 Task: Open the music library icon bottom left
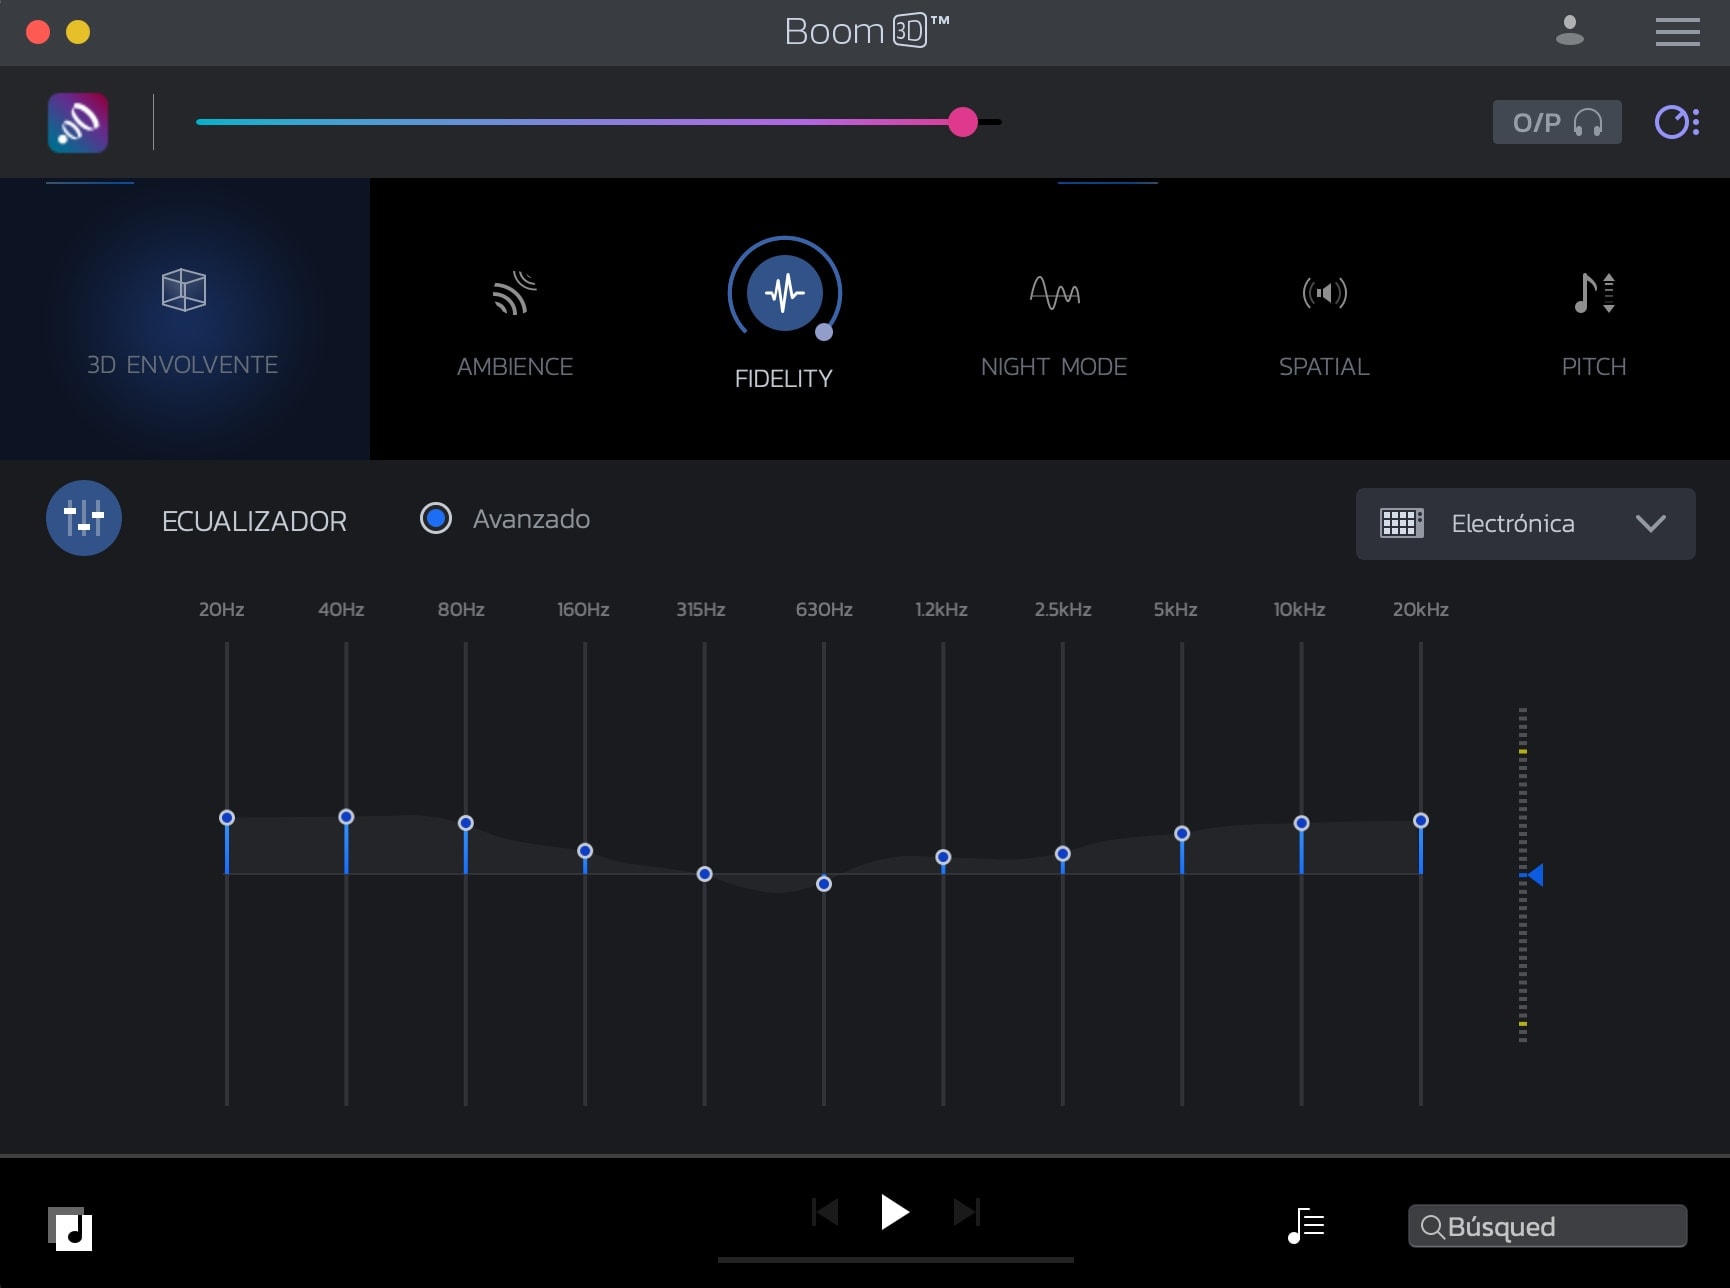71,1231
